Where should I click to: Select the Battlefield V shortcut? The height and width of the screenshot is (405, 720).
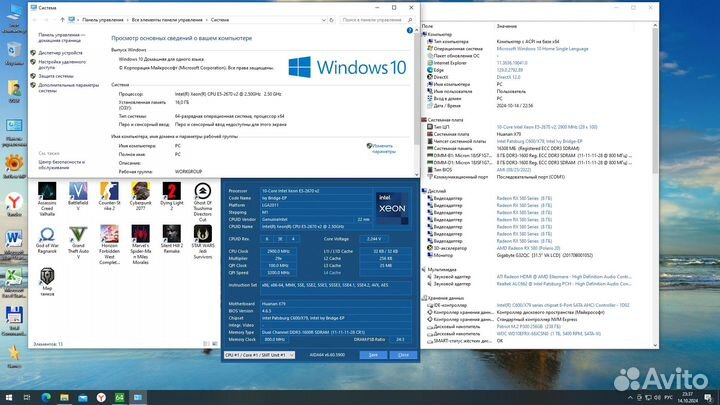click(78, 196)
